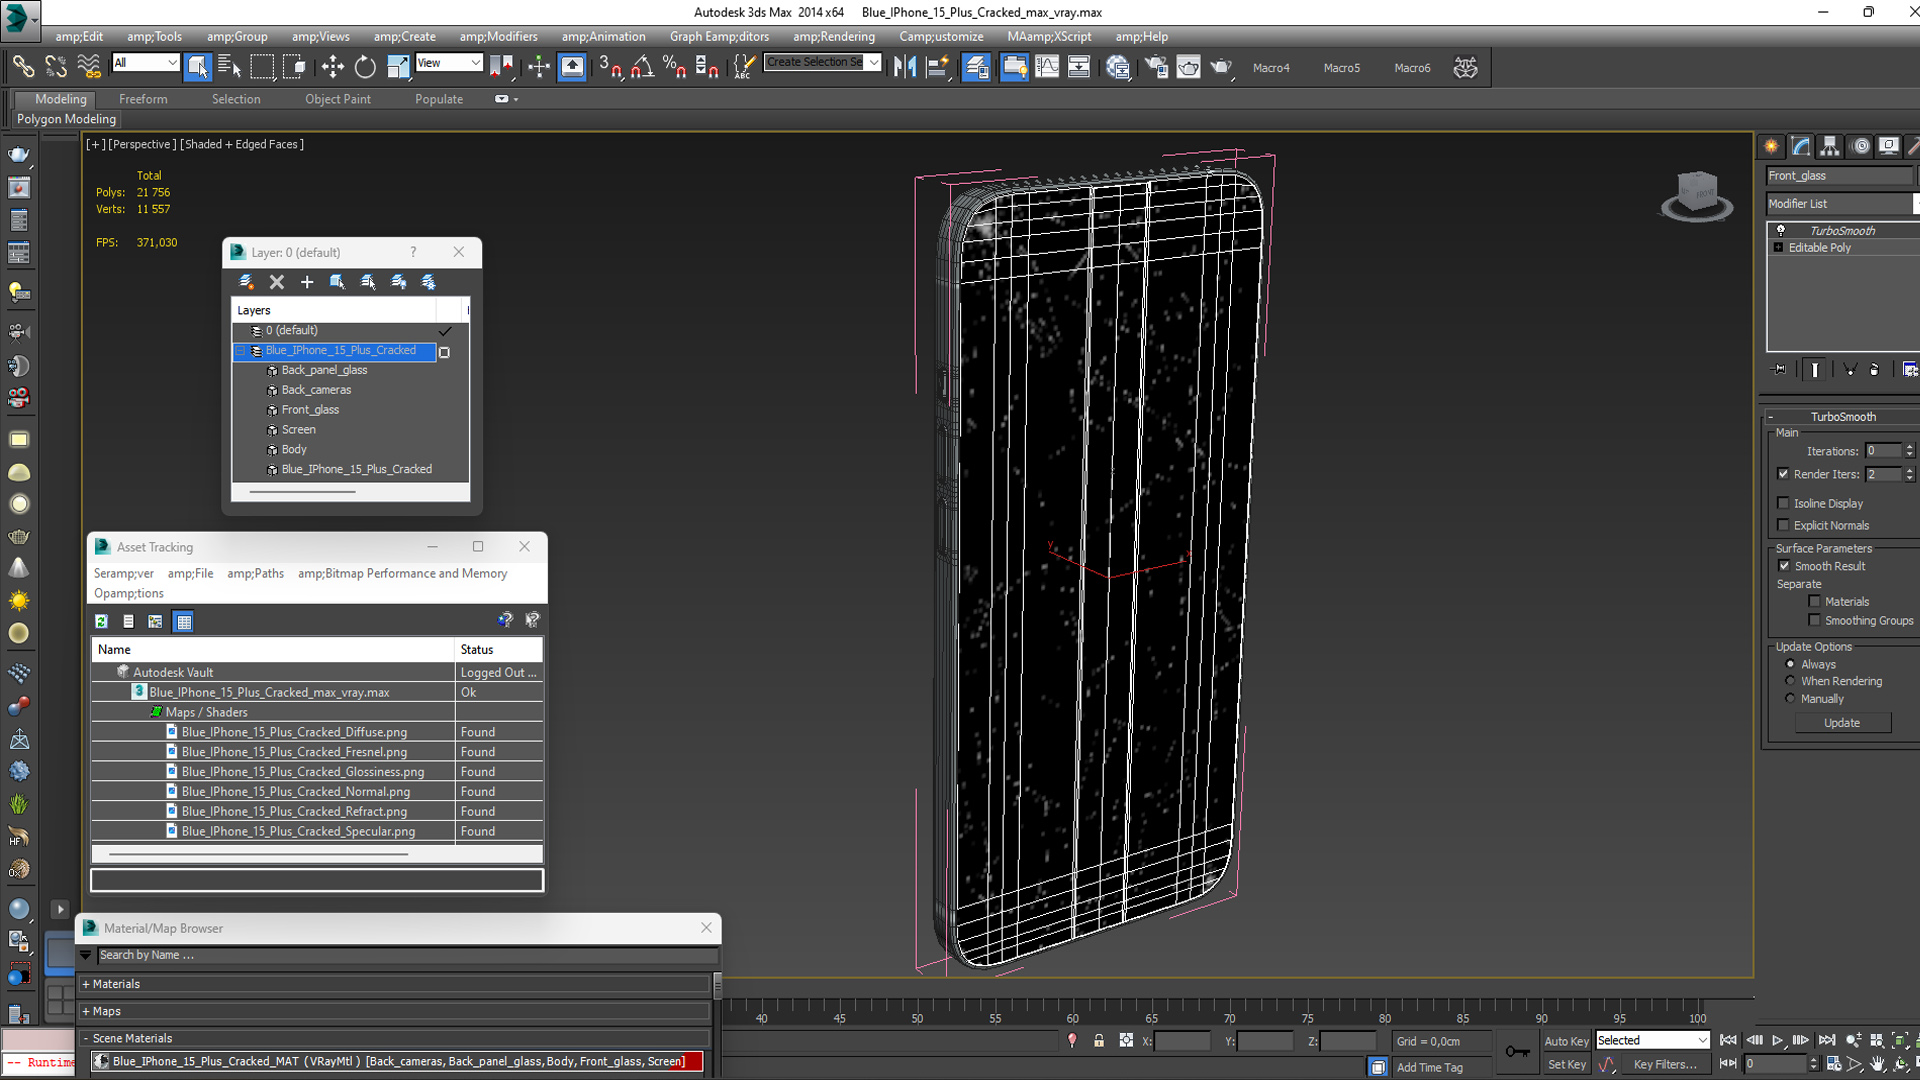1920x1080 pixels.
Task: Choose the Rectangular Selection Region tool
Action: tap(262, 67)
